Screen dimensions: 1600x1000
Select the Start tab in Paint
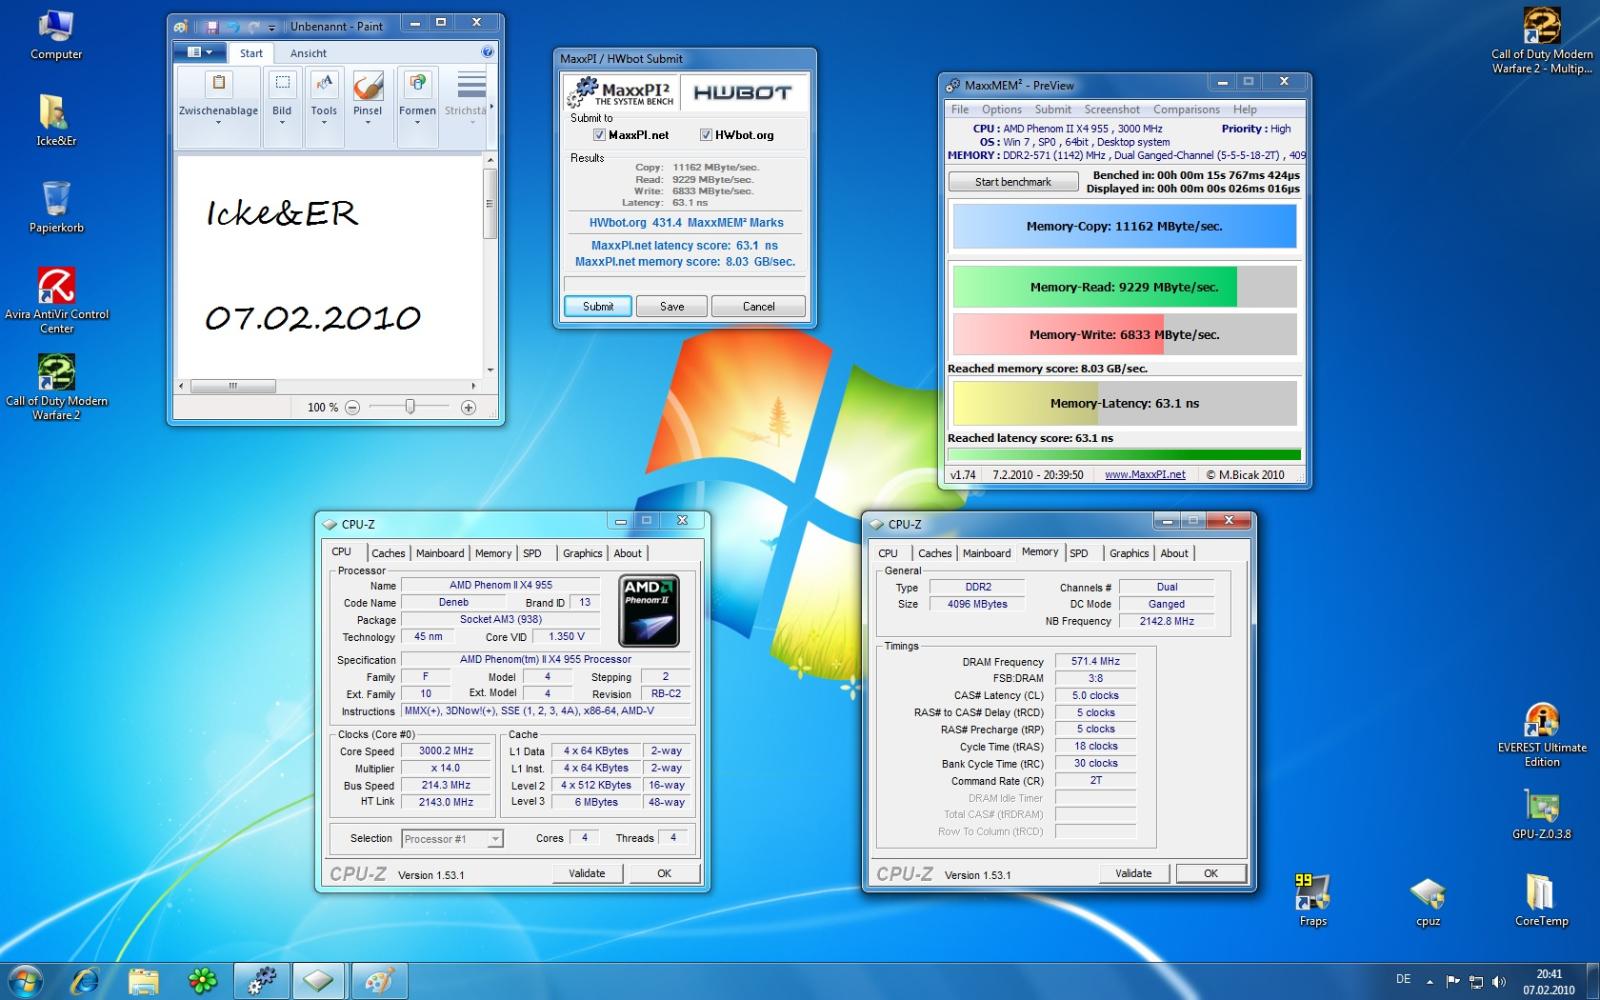click(x=251, y=53)
